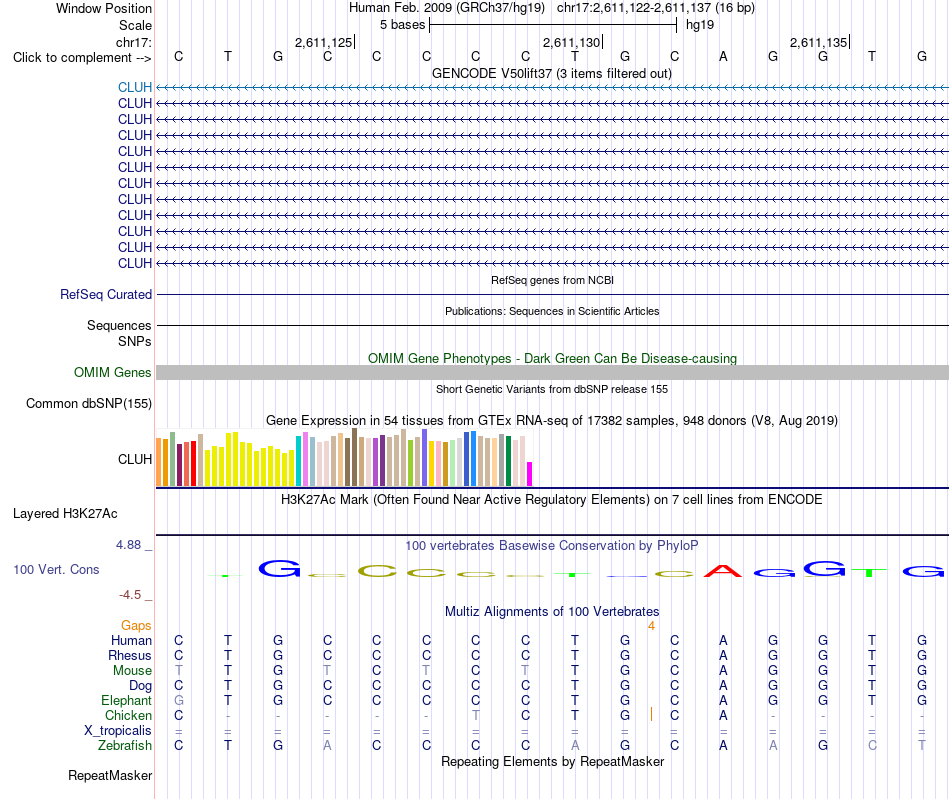Image resolution: width=950 pixels, height=799 pixels.
Task: Click 'Click to complement -->' to complement bases
Action: point(82,58)
